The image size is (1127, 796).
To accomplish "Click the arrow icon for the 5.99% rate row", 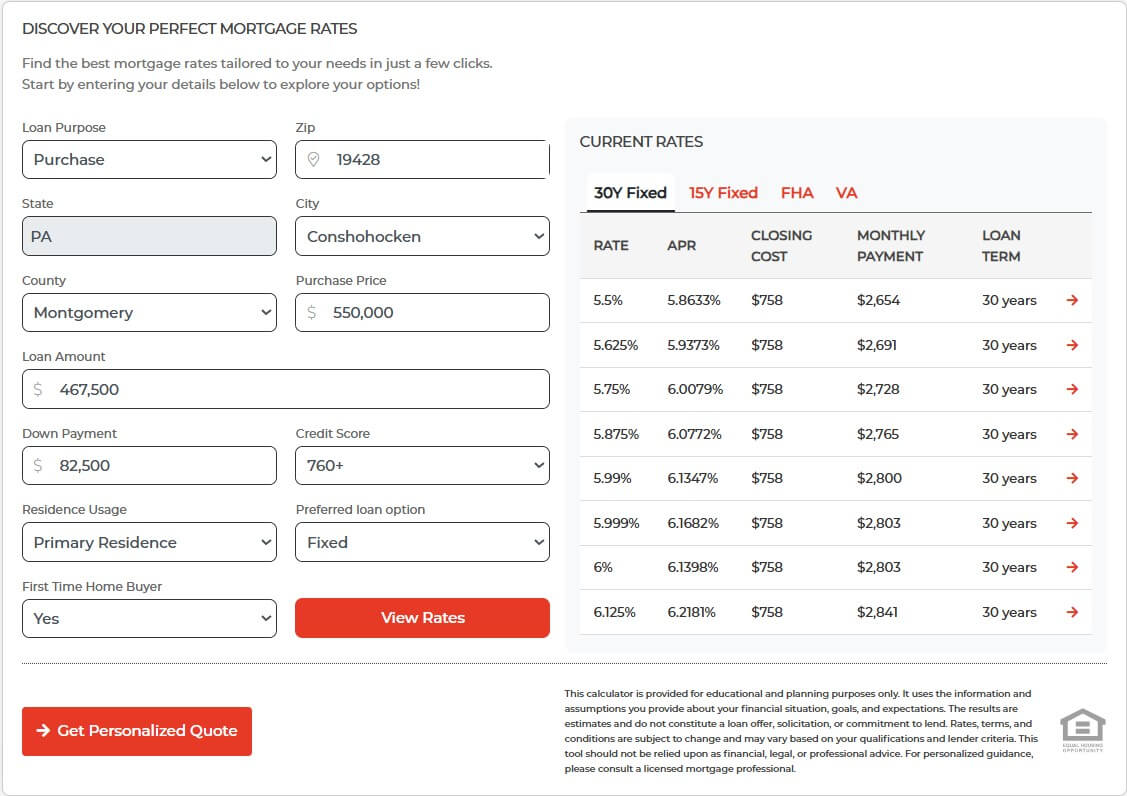I will coord(1072,478).
